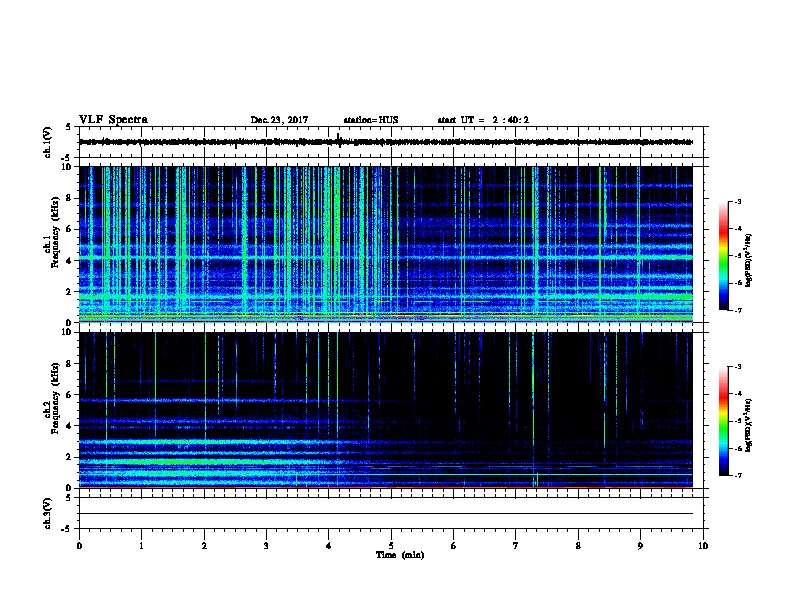Click the ch.2 spectrogram color scale bar
The height and width of the screenshot is (612, 792).
click(723, 421)
